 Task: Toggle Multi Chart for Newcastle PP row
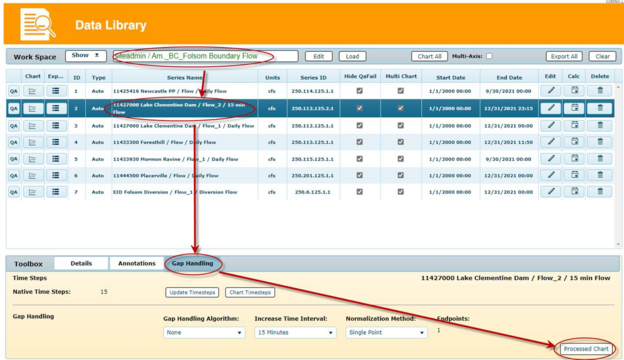[401, 91]
